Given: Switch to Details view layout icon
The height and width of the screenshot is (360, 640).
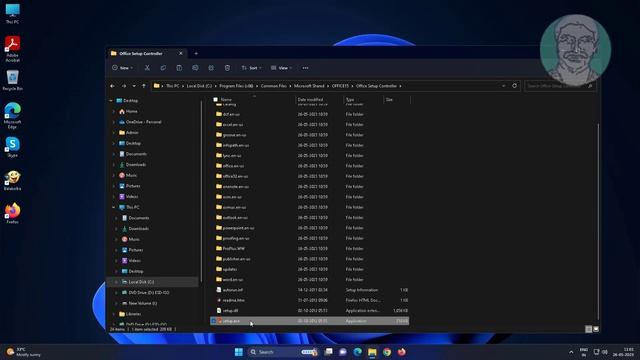Looking at the screenshot, I should tap(588, 329).
